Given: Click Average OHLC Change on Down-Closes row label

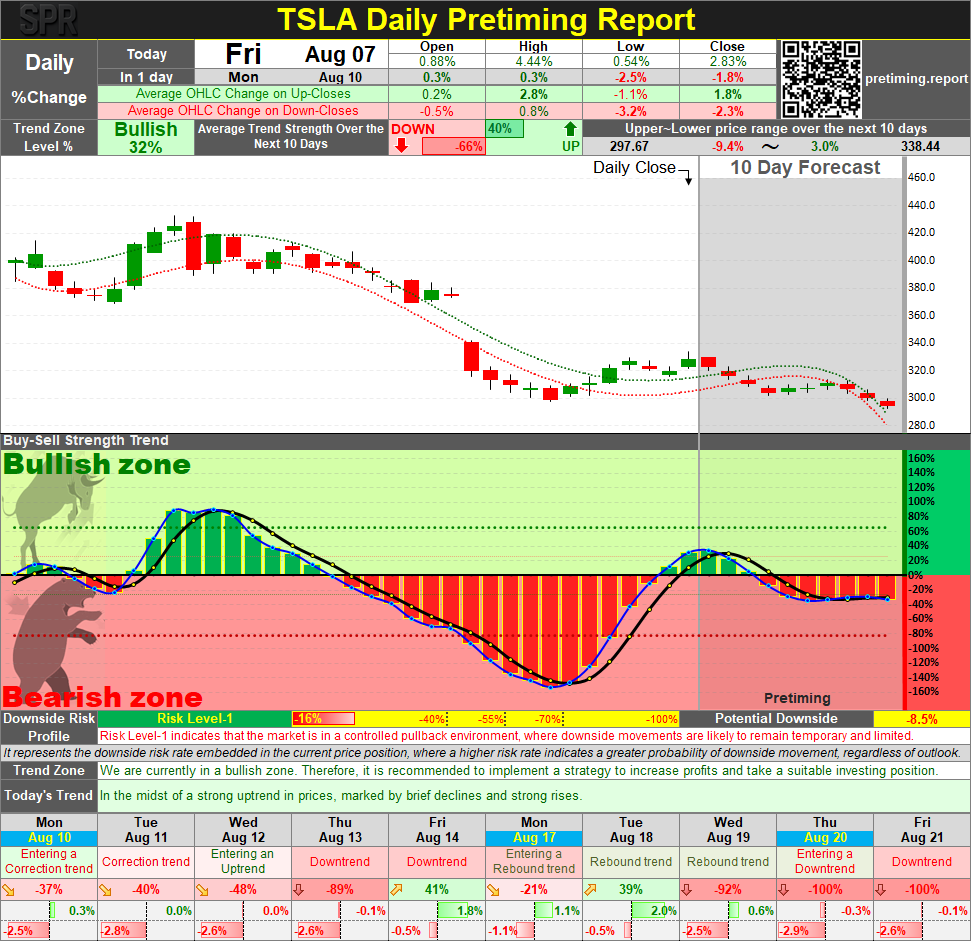Looking at the screenshot, I should pyautogui.click(x=243, y=111).
